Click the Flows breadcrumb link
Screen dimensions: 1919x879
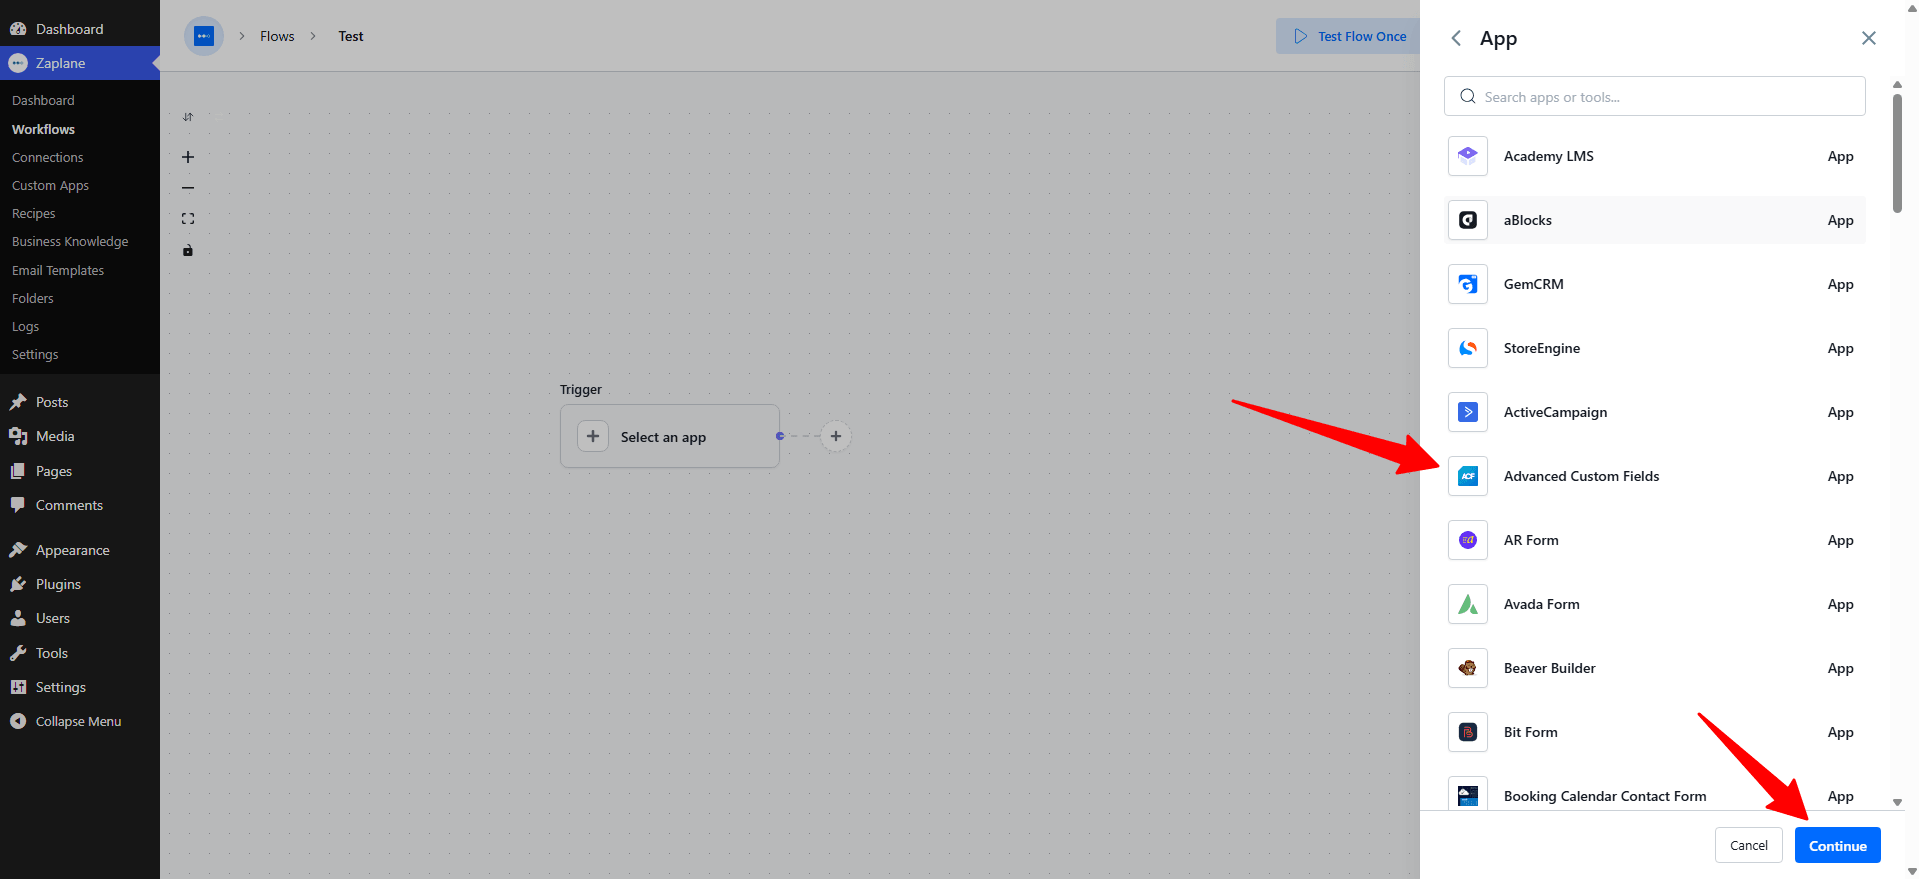277,36
